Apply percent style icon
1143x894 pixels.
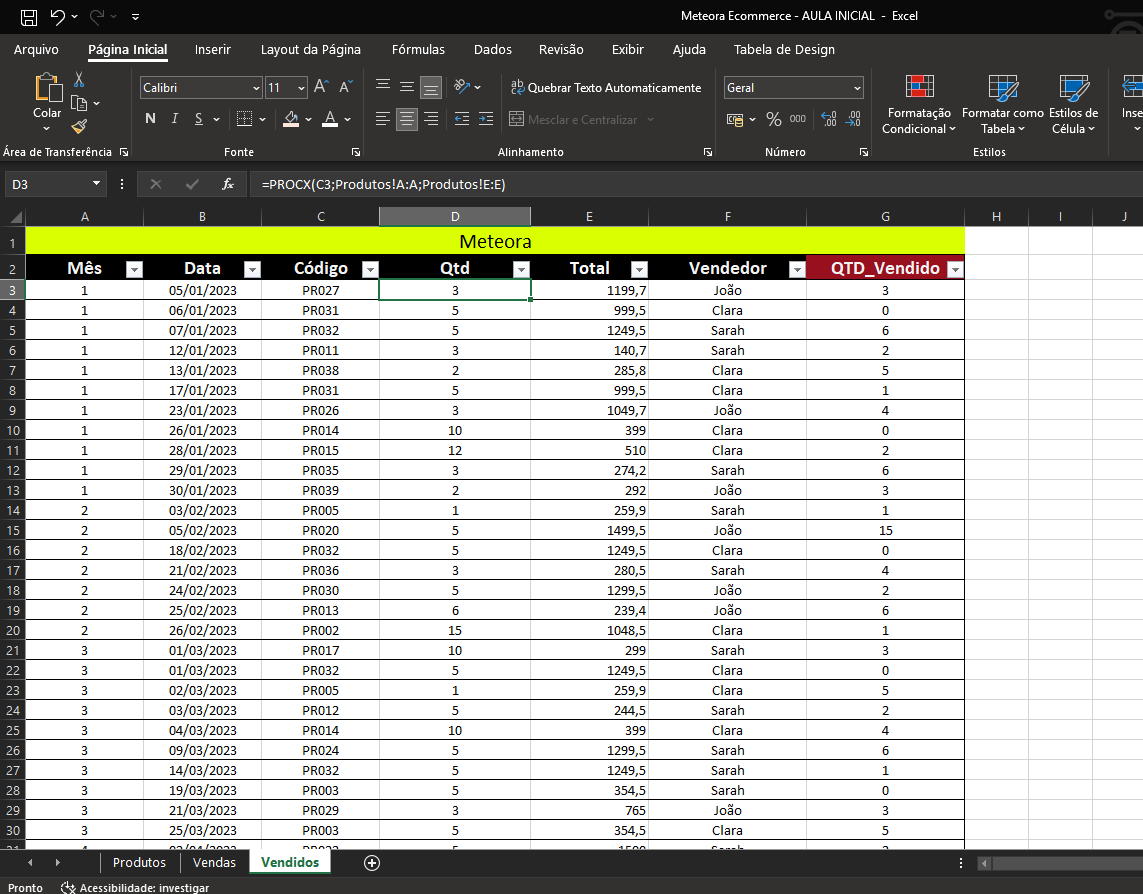[773, 119]
